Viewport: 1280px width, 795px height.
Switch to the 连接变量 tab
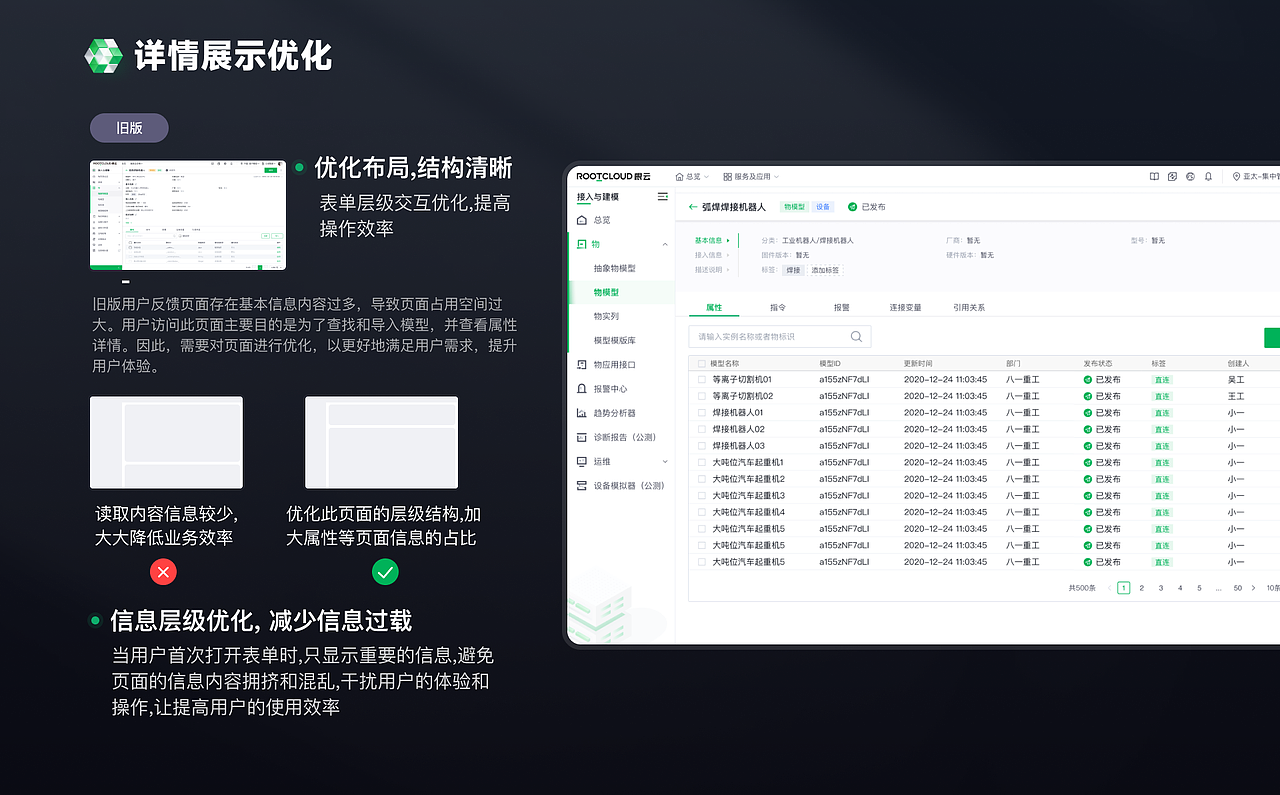point(905,307)
